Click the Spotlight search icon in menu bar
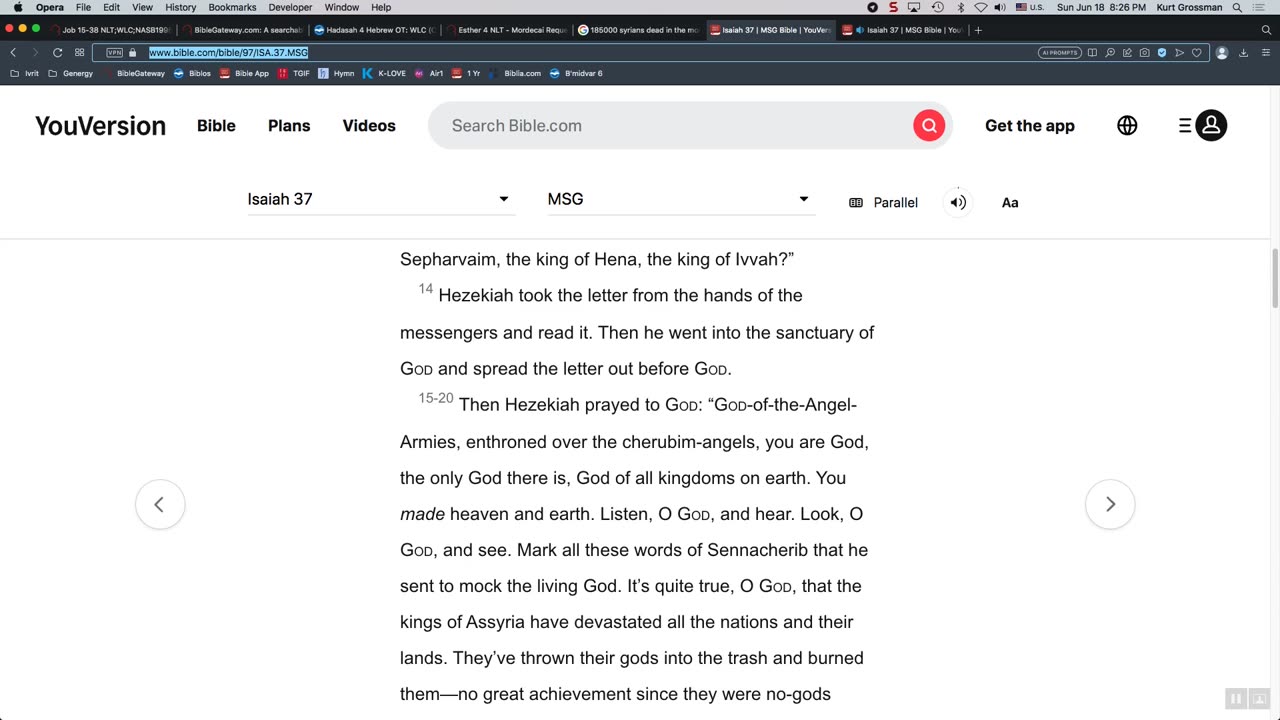The width and height of the screenshot is (1280, 720). pyautogui.click(x=1237, y=7)
